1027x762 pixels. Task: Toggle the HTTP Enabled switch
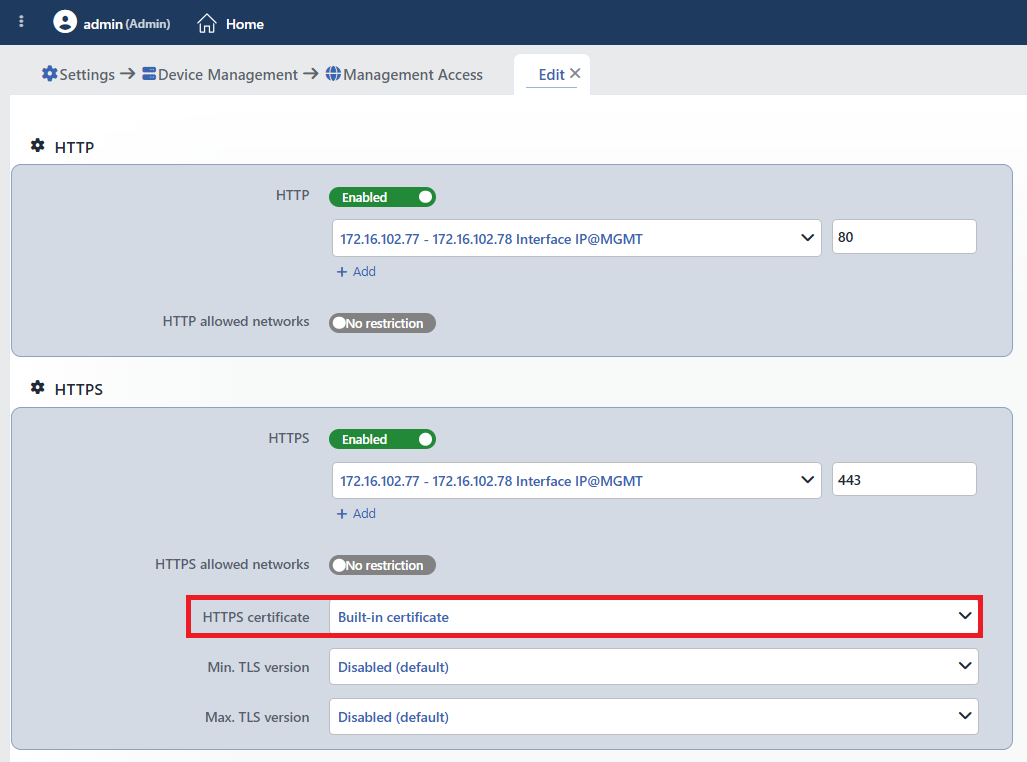point(383,197)
